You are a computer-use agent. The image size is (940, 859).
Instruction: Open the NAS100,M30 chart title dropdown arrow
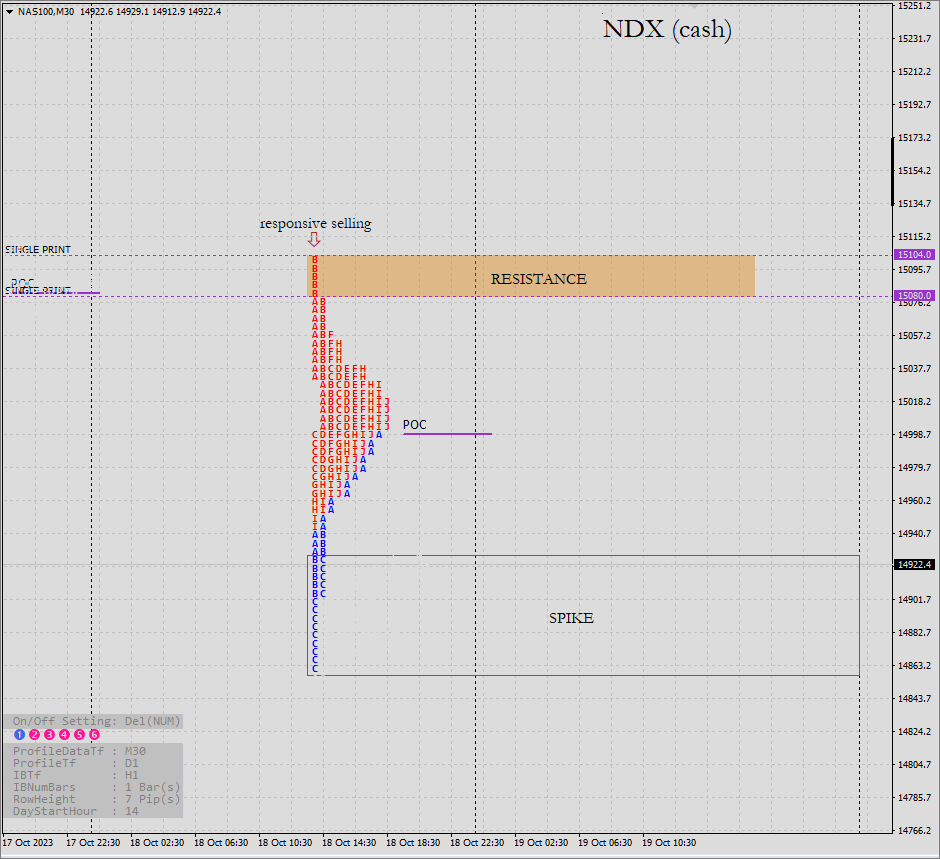pyautogui.click(x=10, y=12)
